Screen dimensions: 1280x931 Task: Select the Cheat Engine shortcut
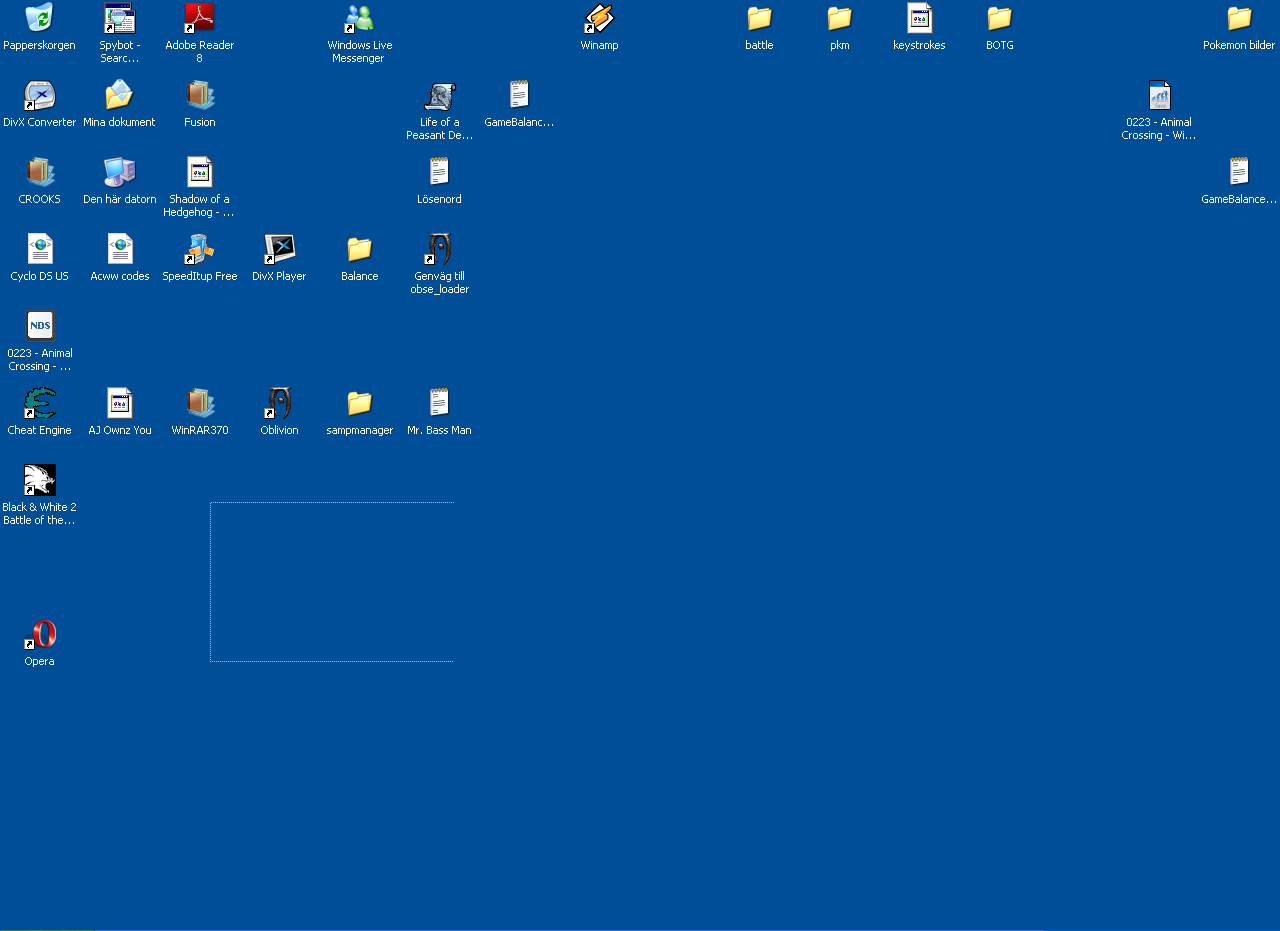coord(39,403)
